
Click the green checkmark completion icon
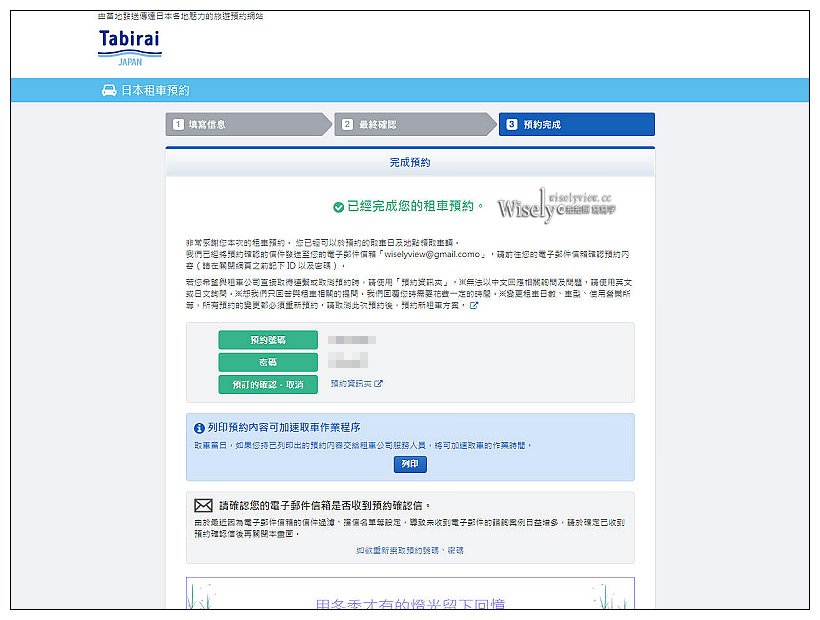[338, 207]
